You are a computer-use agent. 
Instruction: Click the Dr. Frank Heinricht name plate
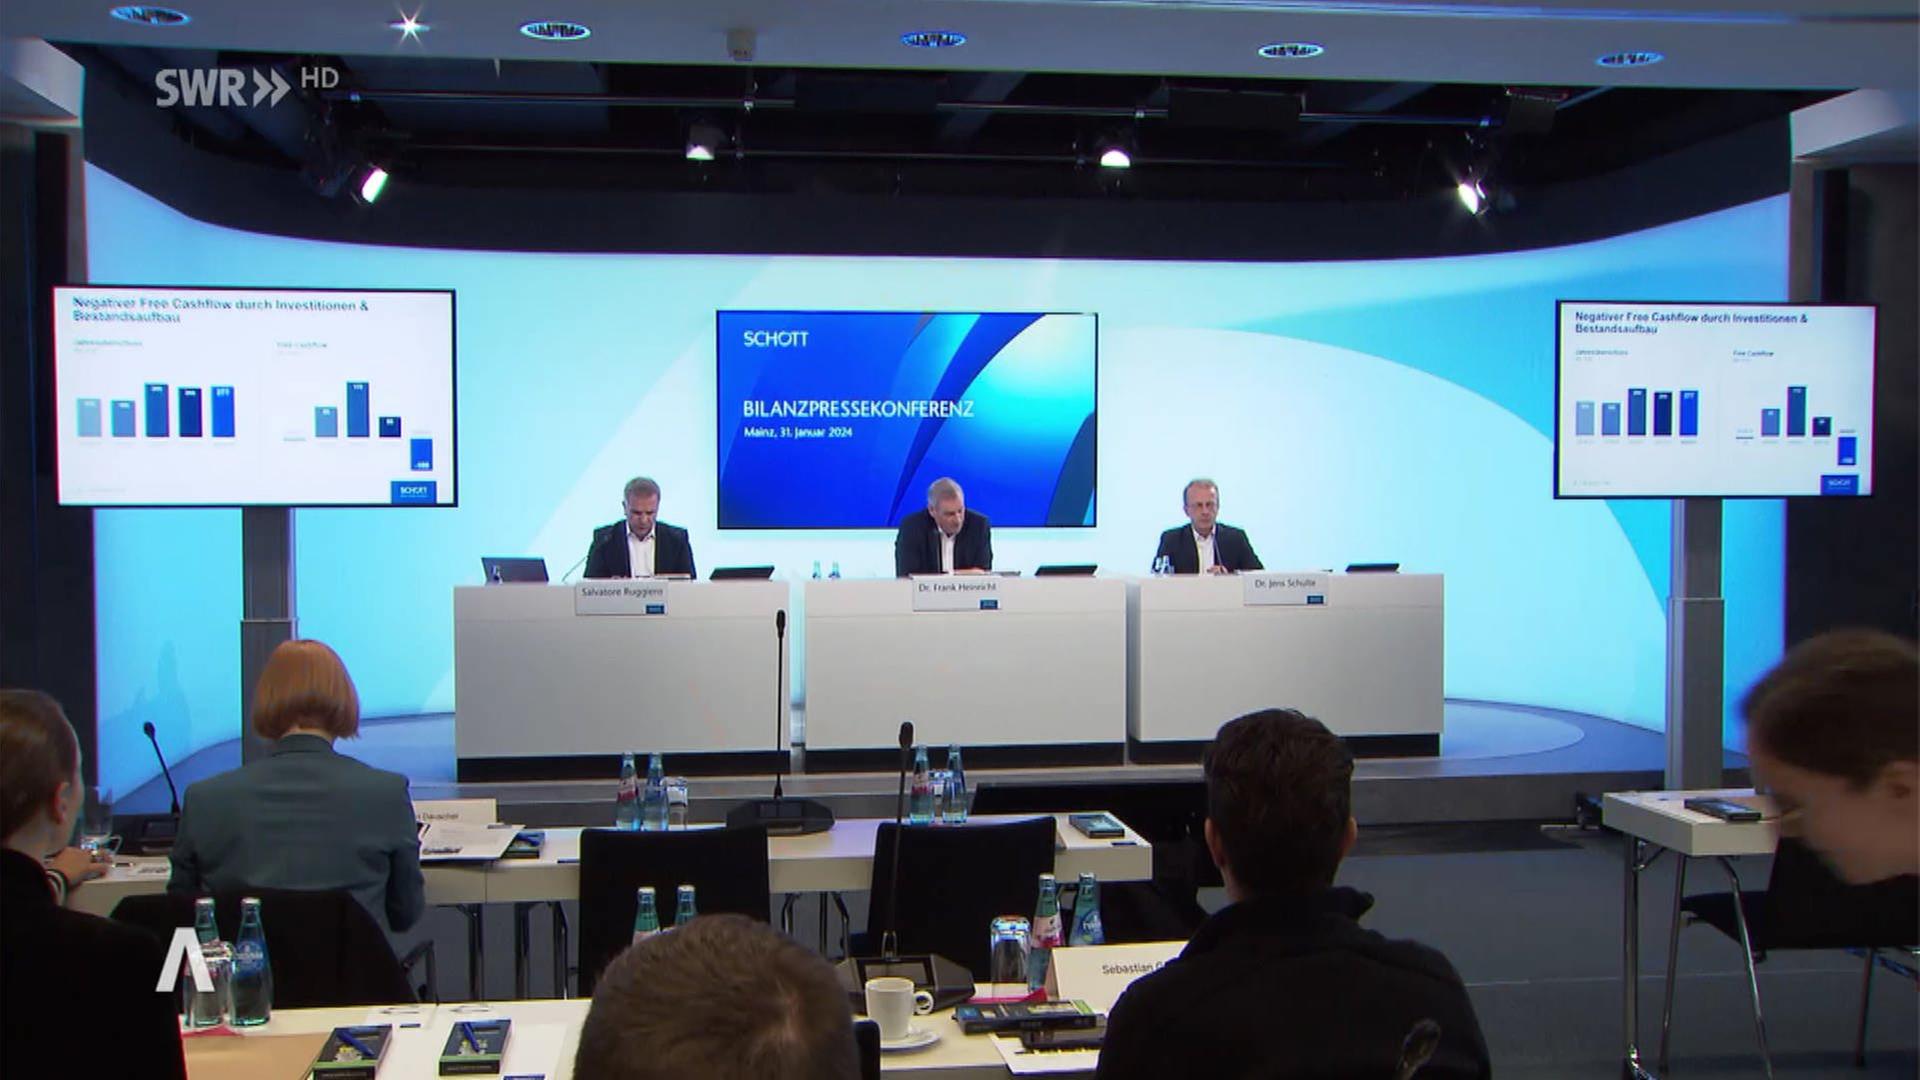[957, 589]
